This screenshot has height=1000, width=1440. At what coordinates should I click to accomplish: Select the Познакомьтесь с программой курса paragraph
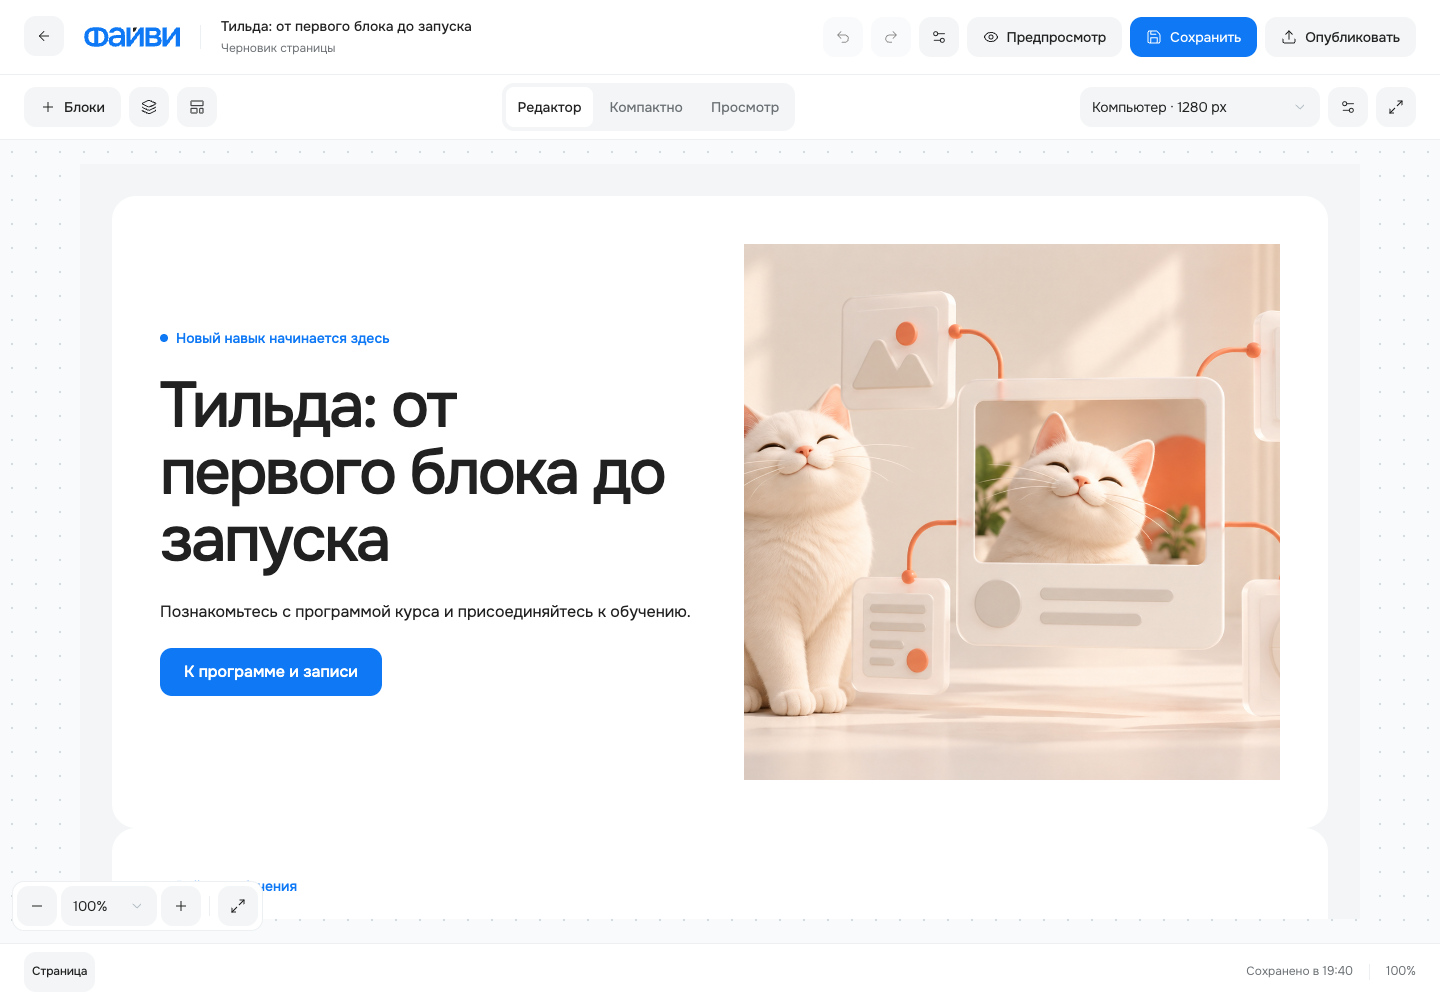425,611
